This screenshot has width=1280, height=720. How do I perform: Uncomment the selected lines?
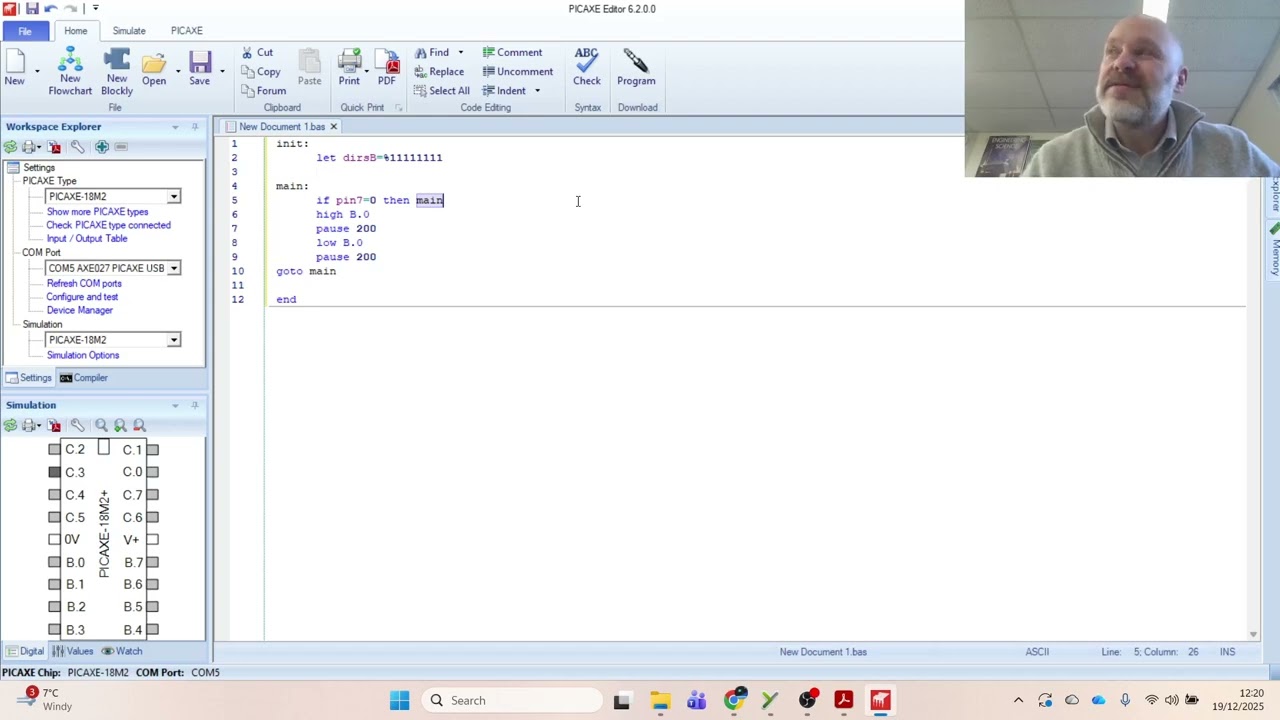pyautogui.click(x=517, y=71)
